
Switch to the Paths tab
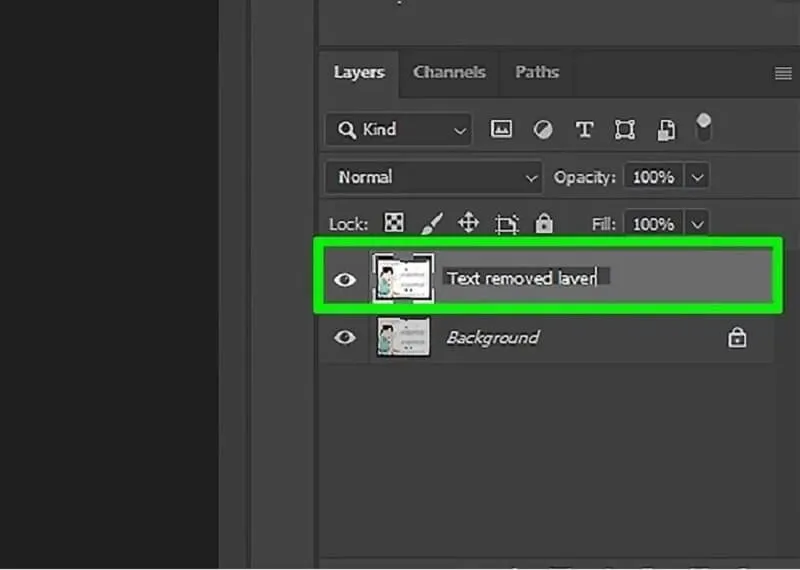tap(537, 72)
